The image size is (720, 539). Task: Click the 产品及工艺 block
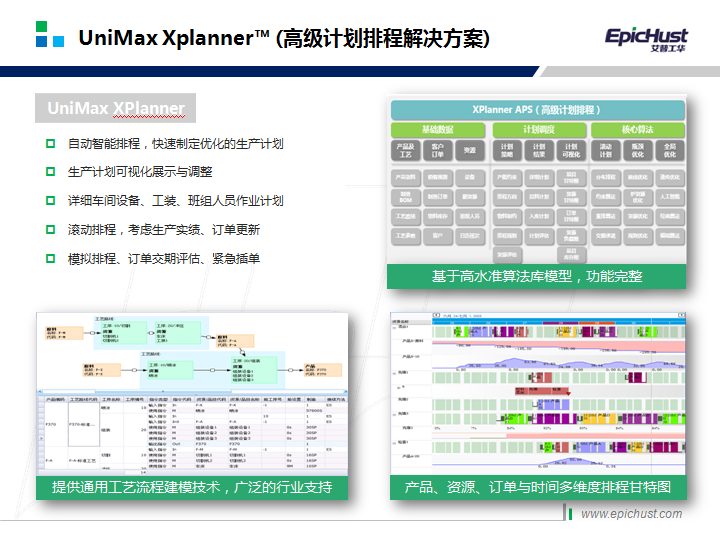coord(405,150)
